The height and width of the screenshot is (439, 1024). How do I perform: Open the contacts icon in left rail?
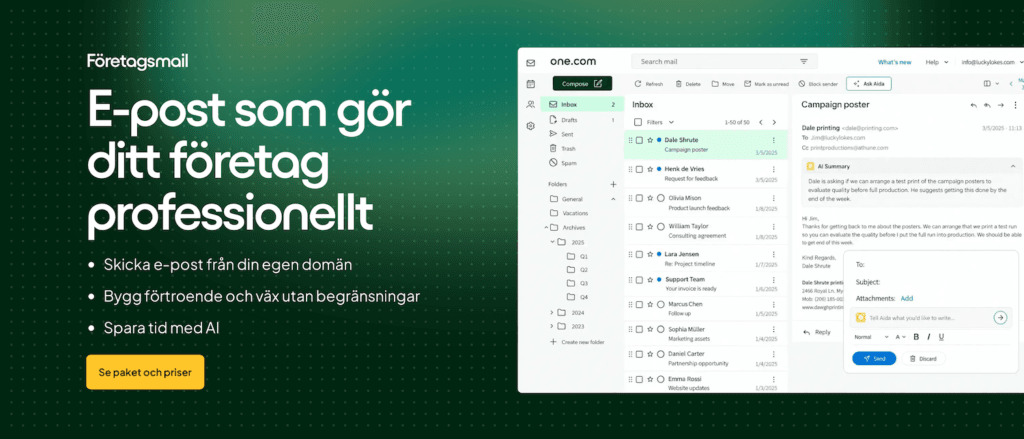pos(531,105)
